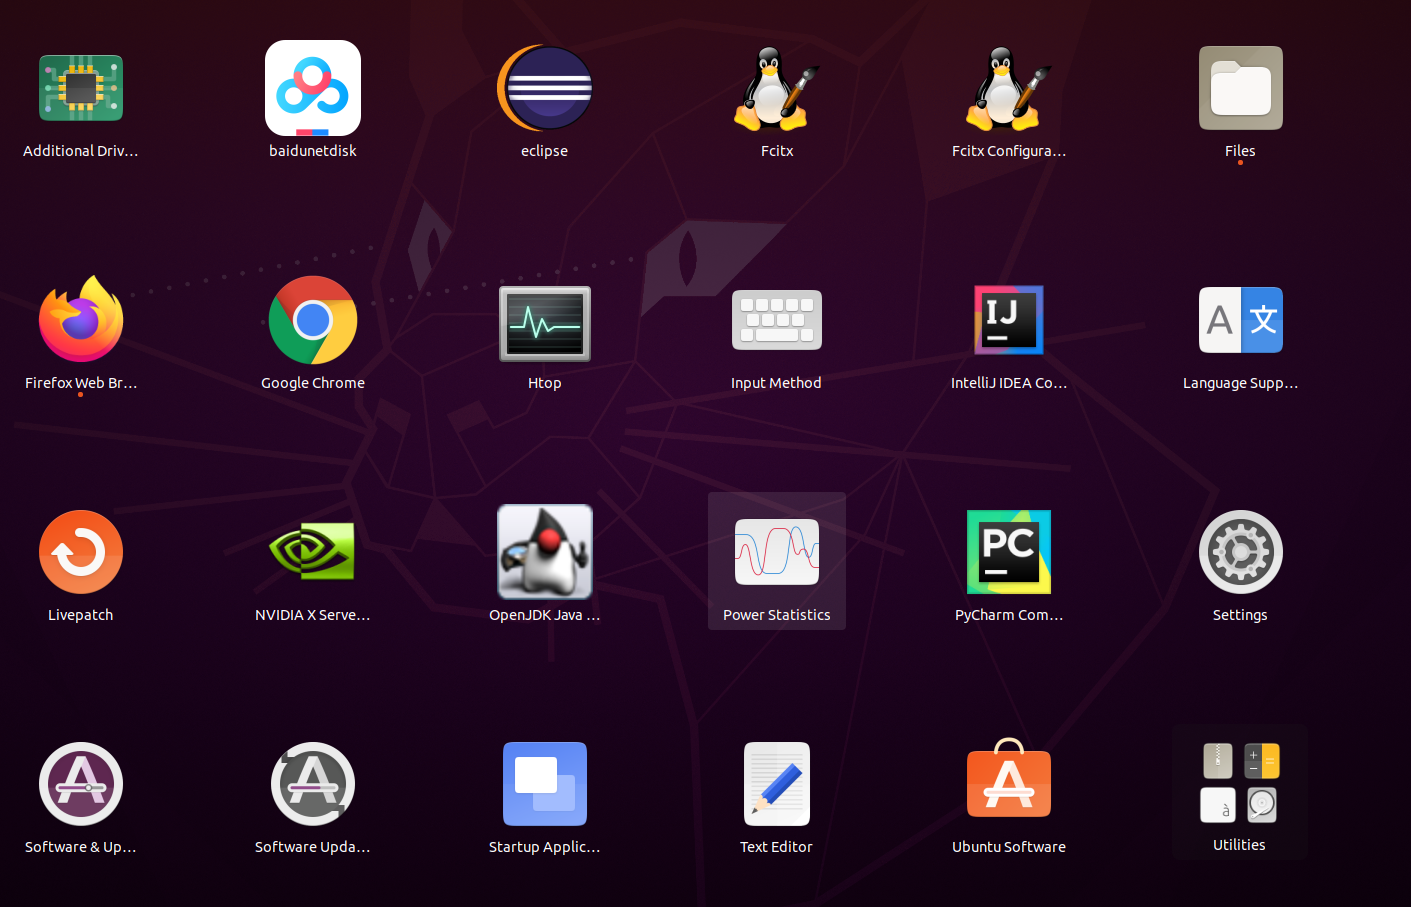Open NVIDIA X Server Settings icon
Viewport: 1411px width, 907px height.
[x=313, y=551]
